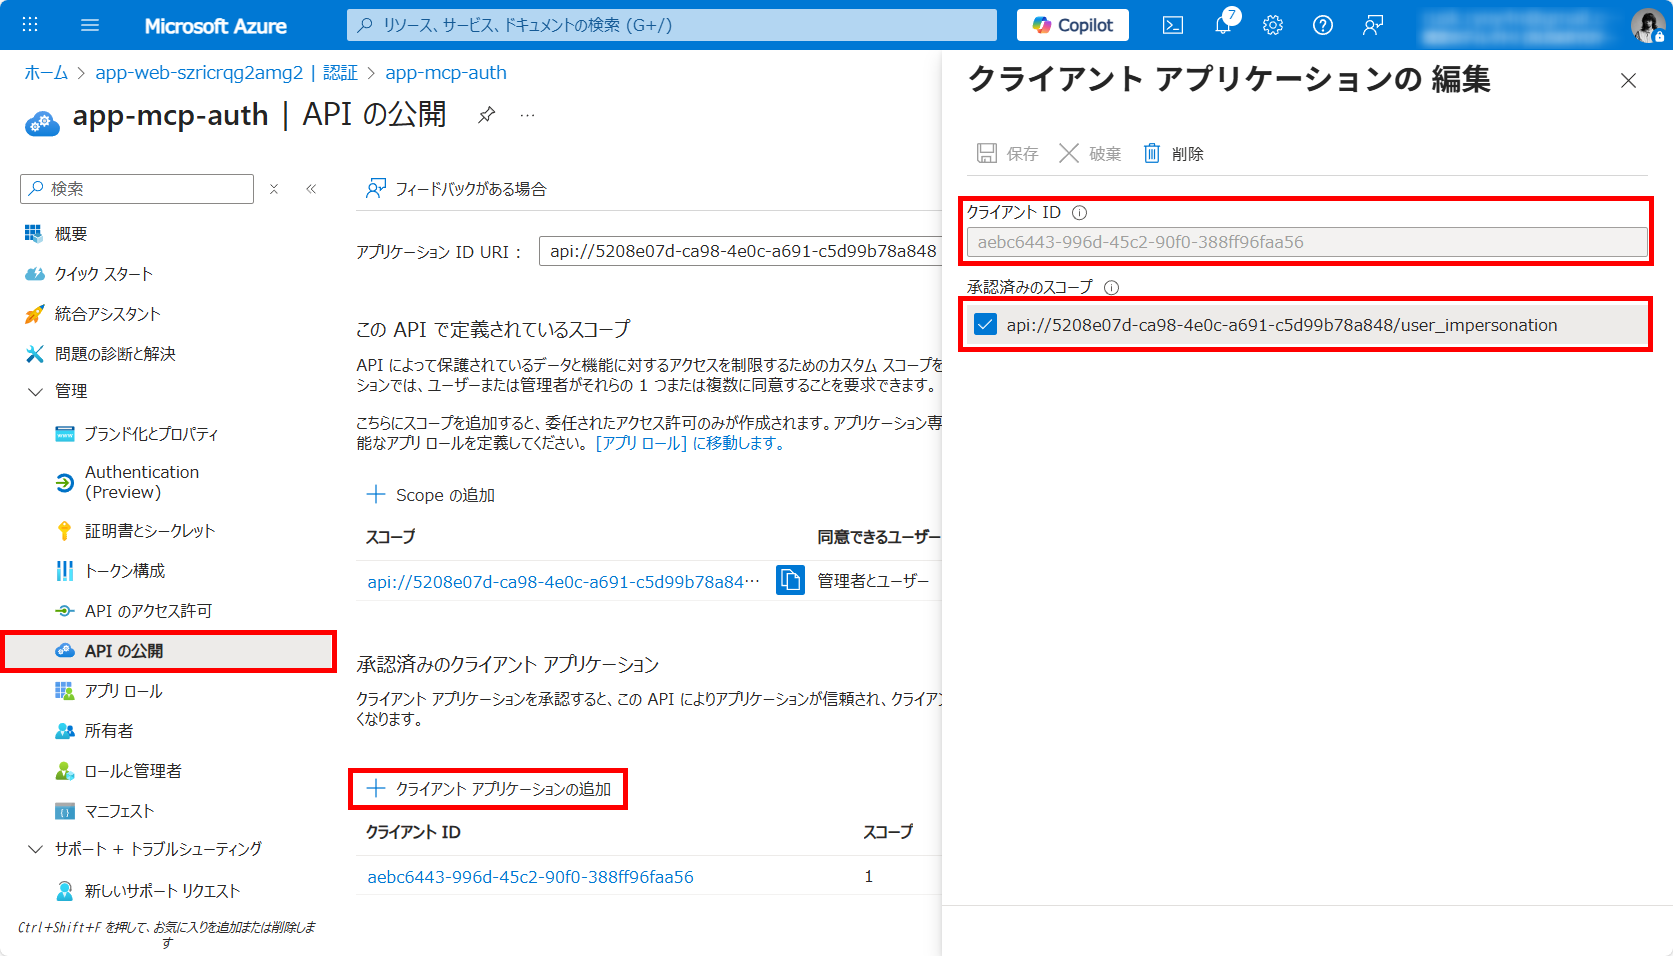This screenshot has height=956, width=1673.
Task: Open the Azure portal hamburger menu
Action: tap(90, 25)
